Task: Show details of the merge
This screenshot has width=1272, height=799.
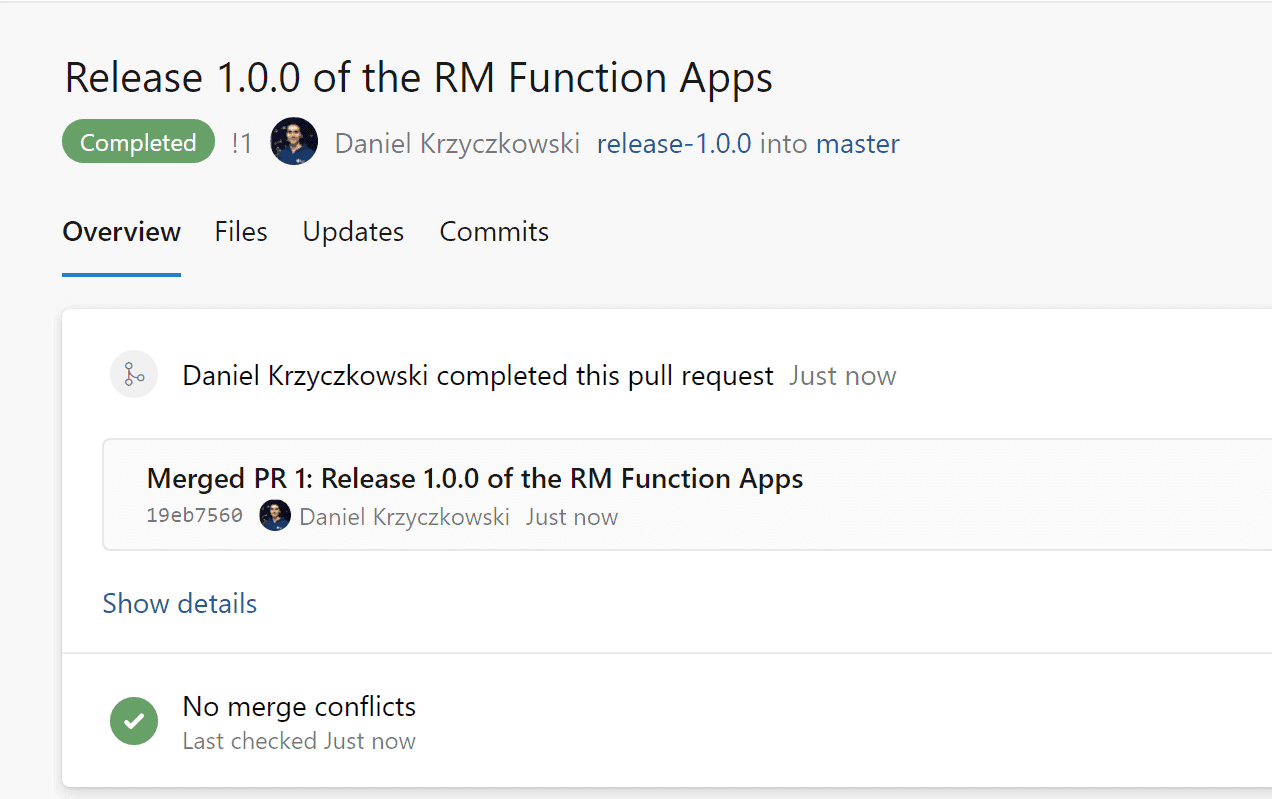Action: 179,603
